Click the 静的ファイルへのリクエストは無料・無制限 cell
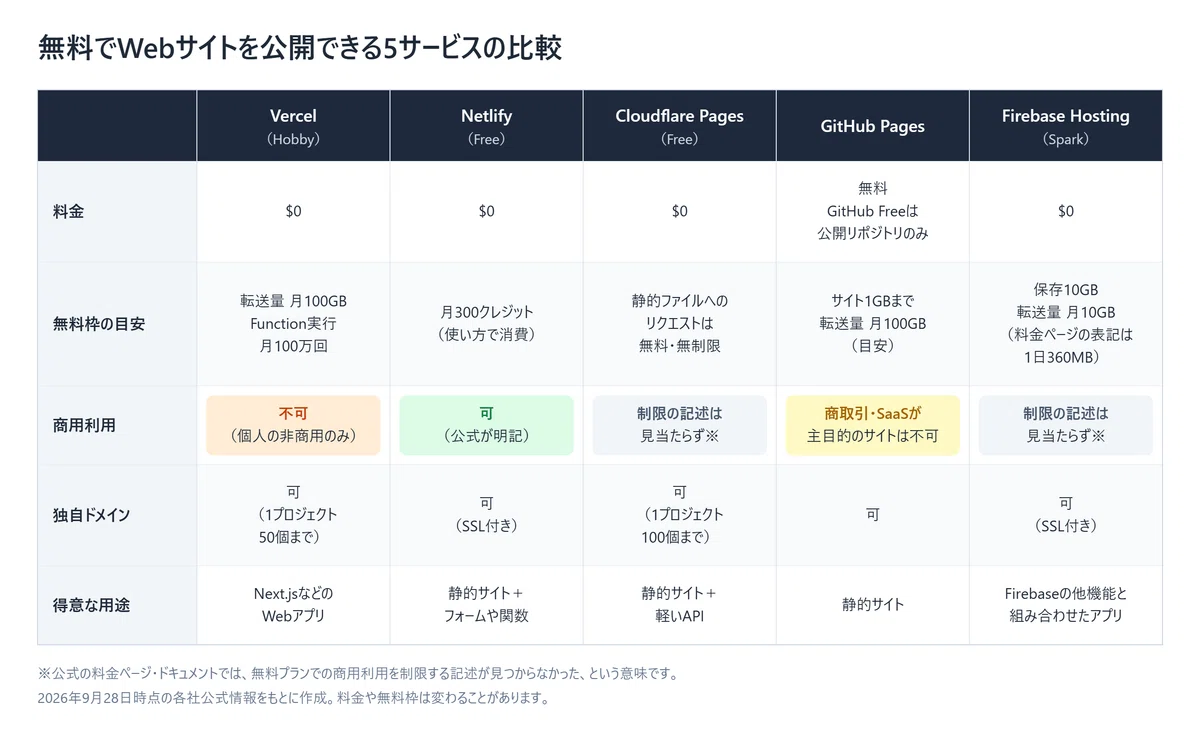 click(679, 324)
